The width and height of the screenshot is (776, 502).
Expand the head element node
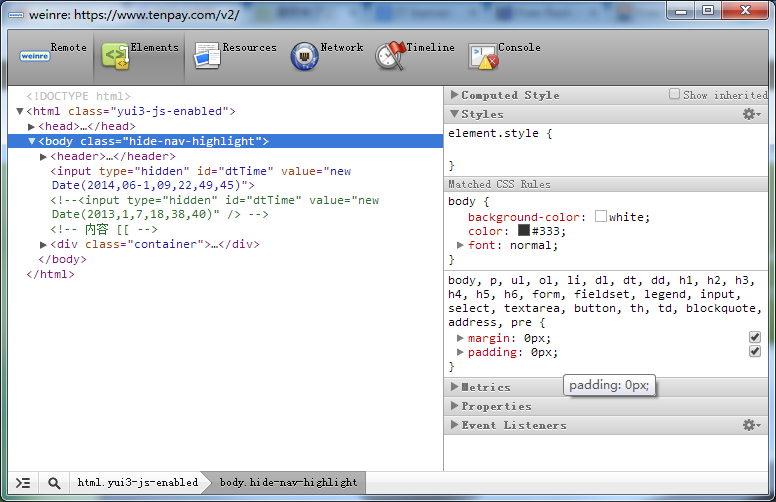pyautogui.click(x=32, y=127)
